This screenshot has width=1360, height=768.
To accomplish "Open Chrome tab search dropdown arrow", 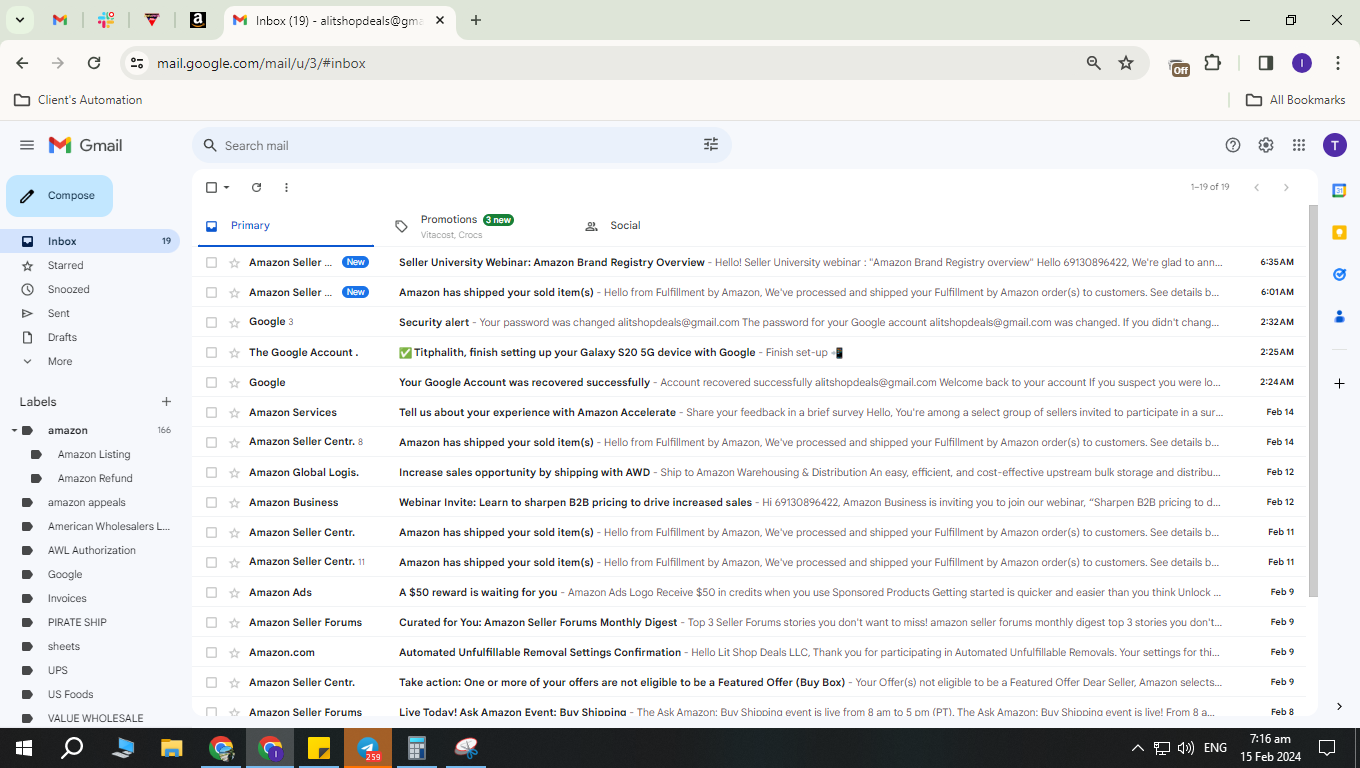I will (x=19, y=20).
